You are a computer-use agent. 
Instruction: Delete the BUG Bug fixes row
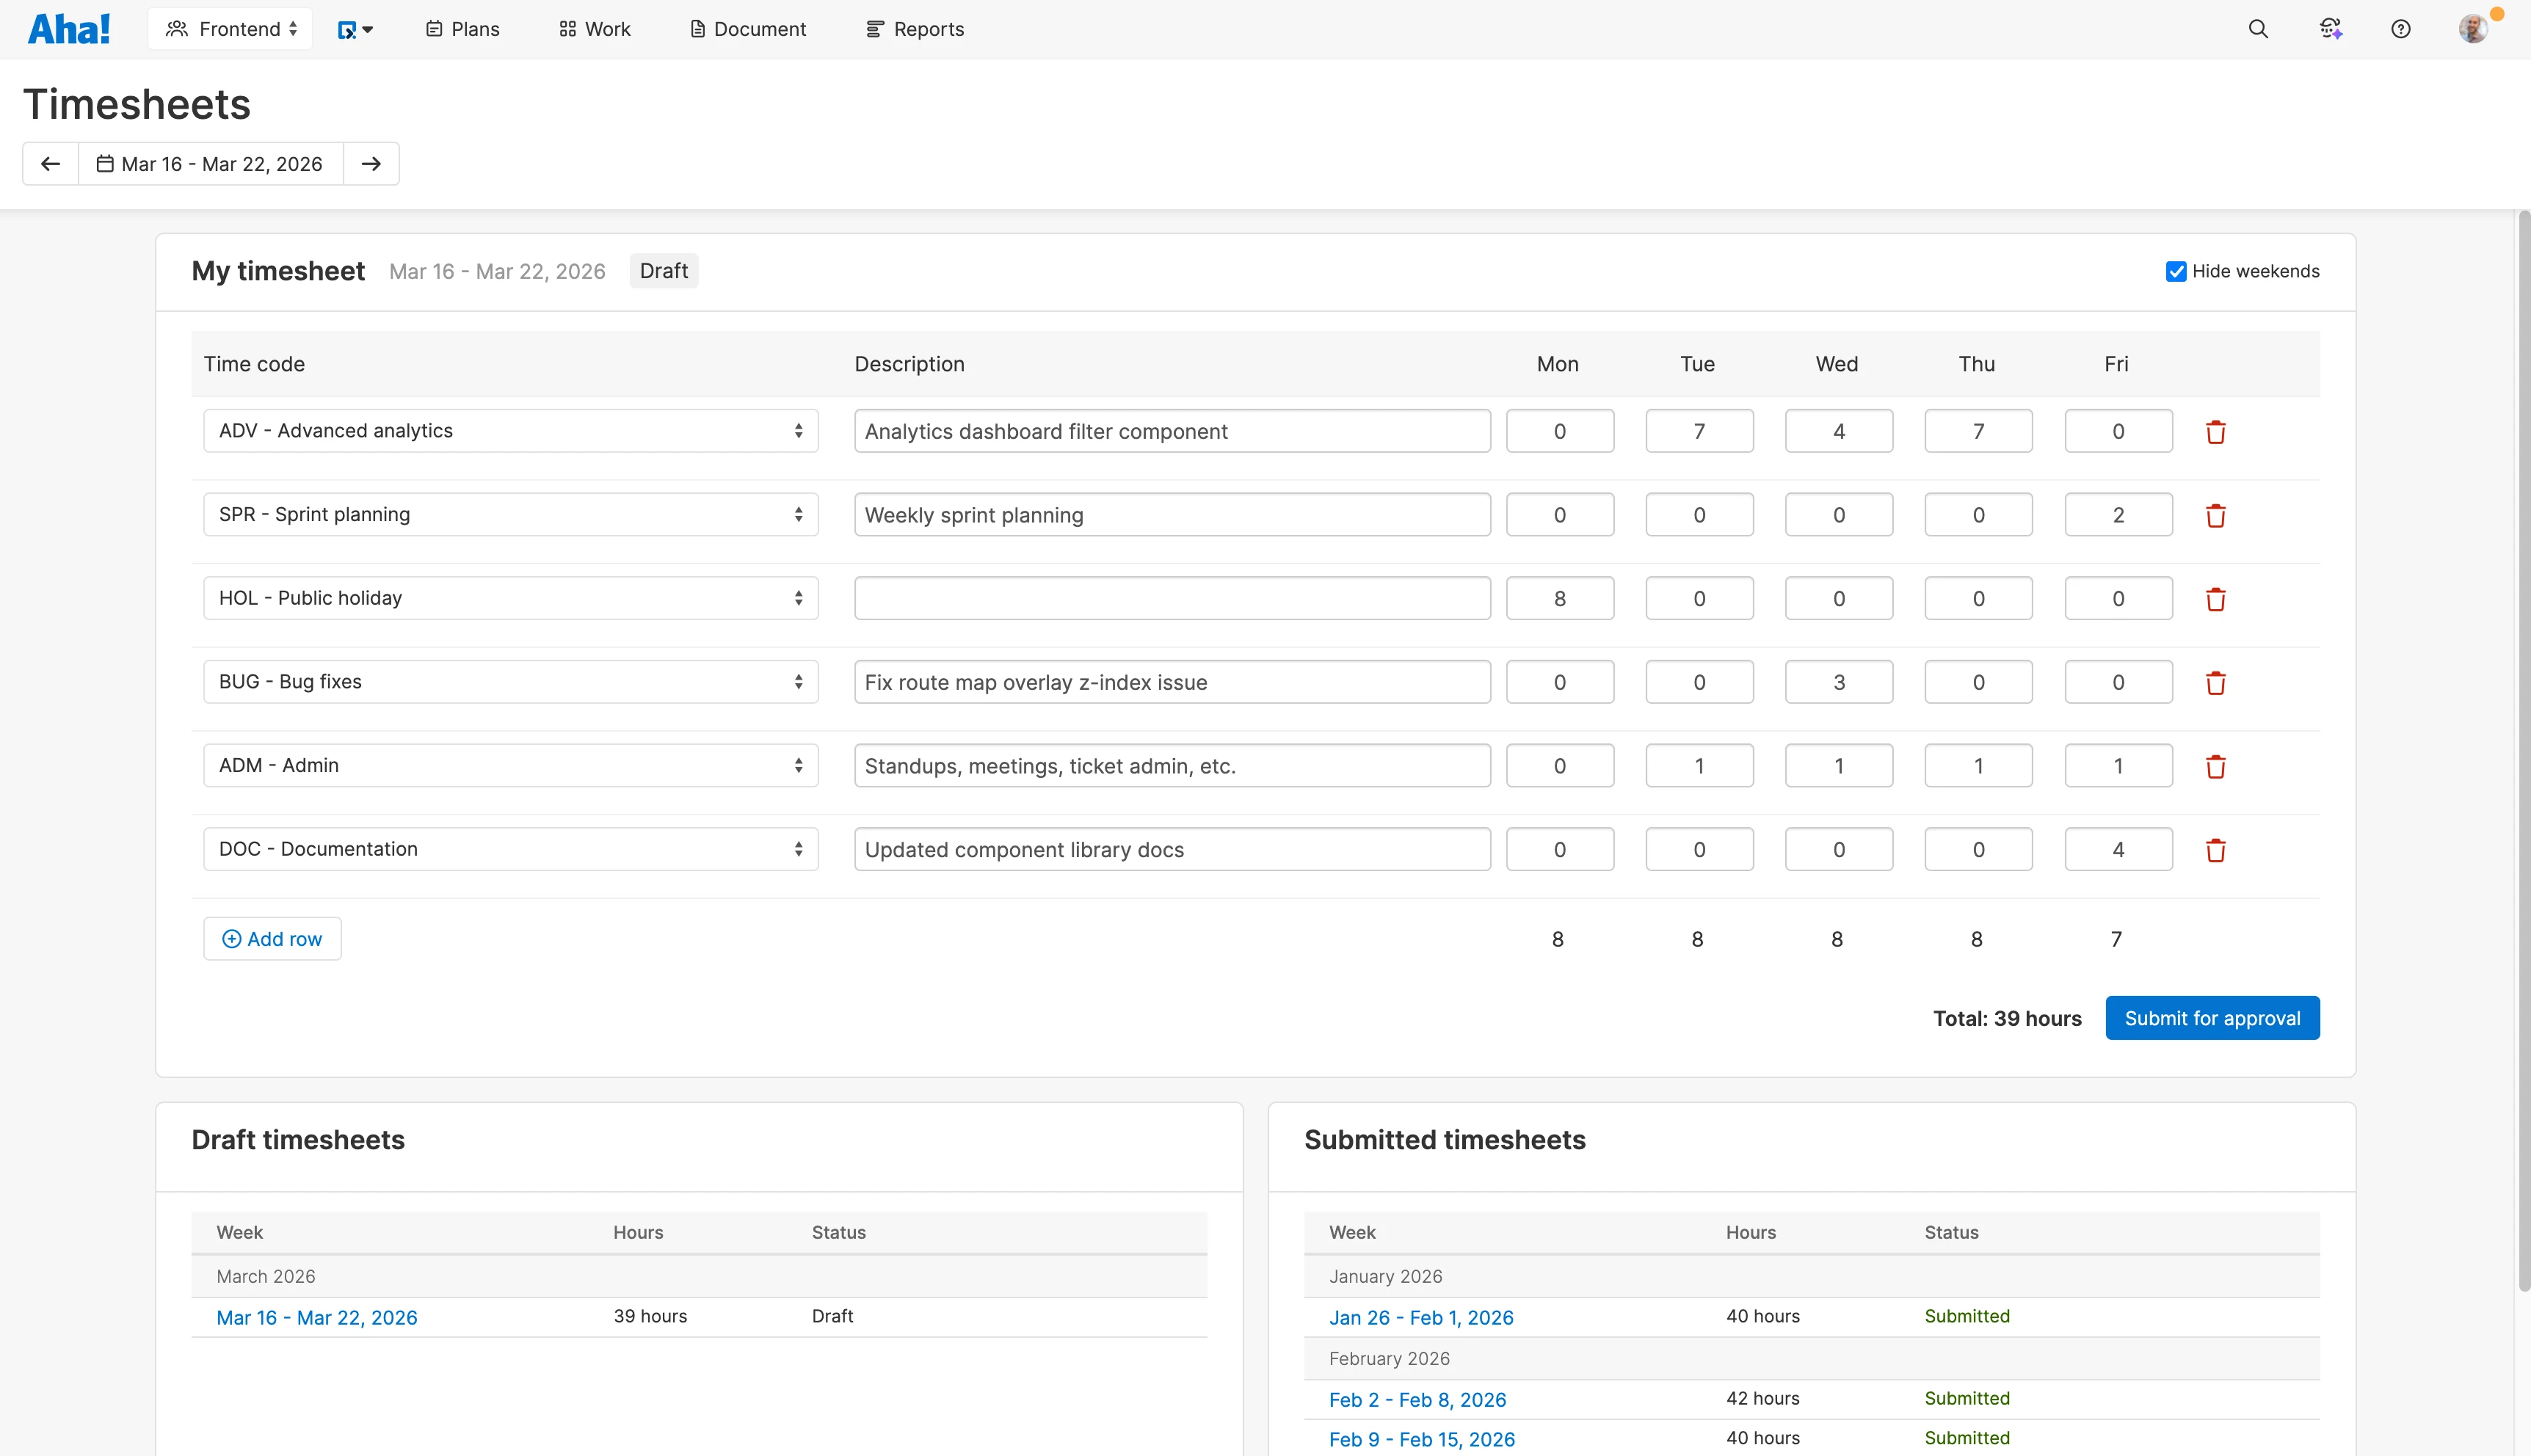[2216, 682]
